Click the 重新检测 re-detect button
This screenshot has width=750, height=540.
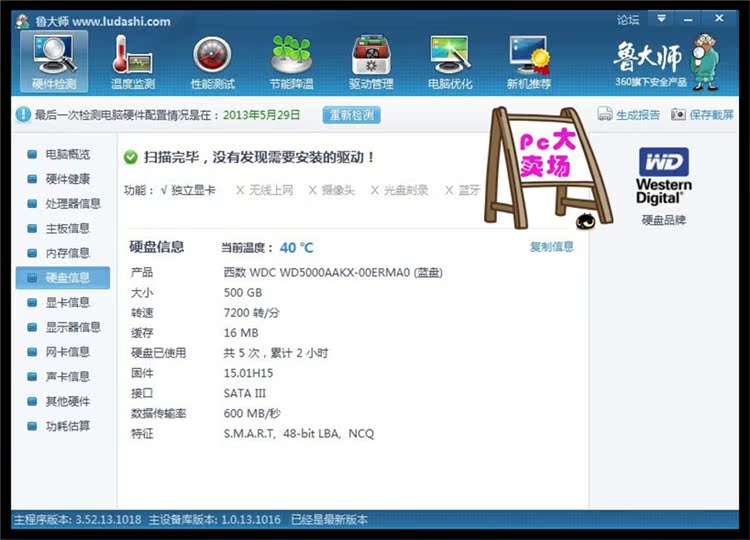pos(351,115)
